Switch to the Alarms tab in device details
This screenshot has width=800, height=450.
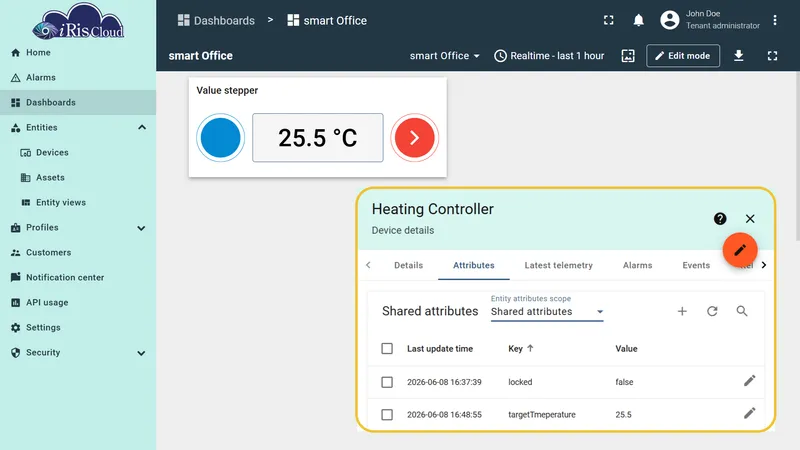point(638,265)
